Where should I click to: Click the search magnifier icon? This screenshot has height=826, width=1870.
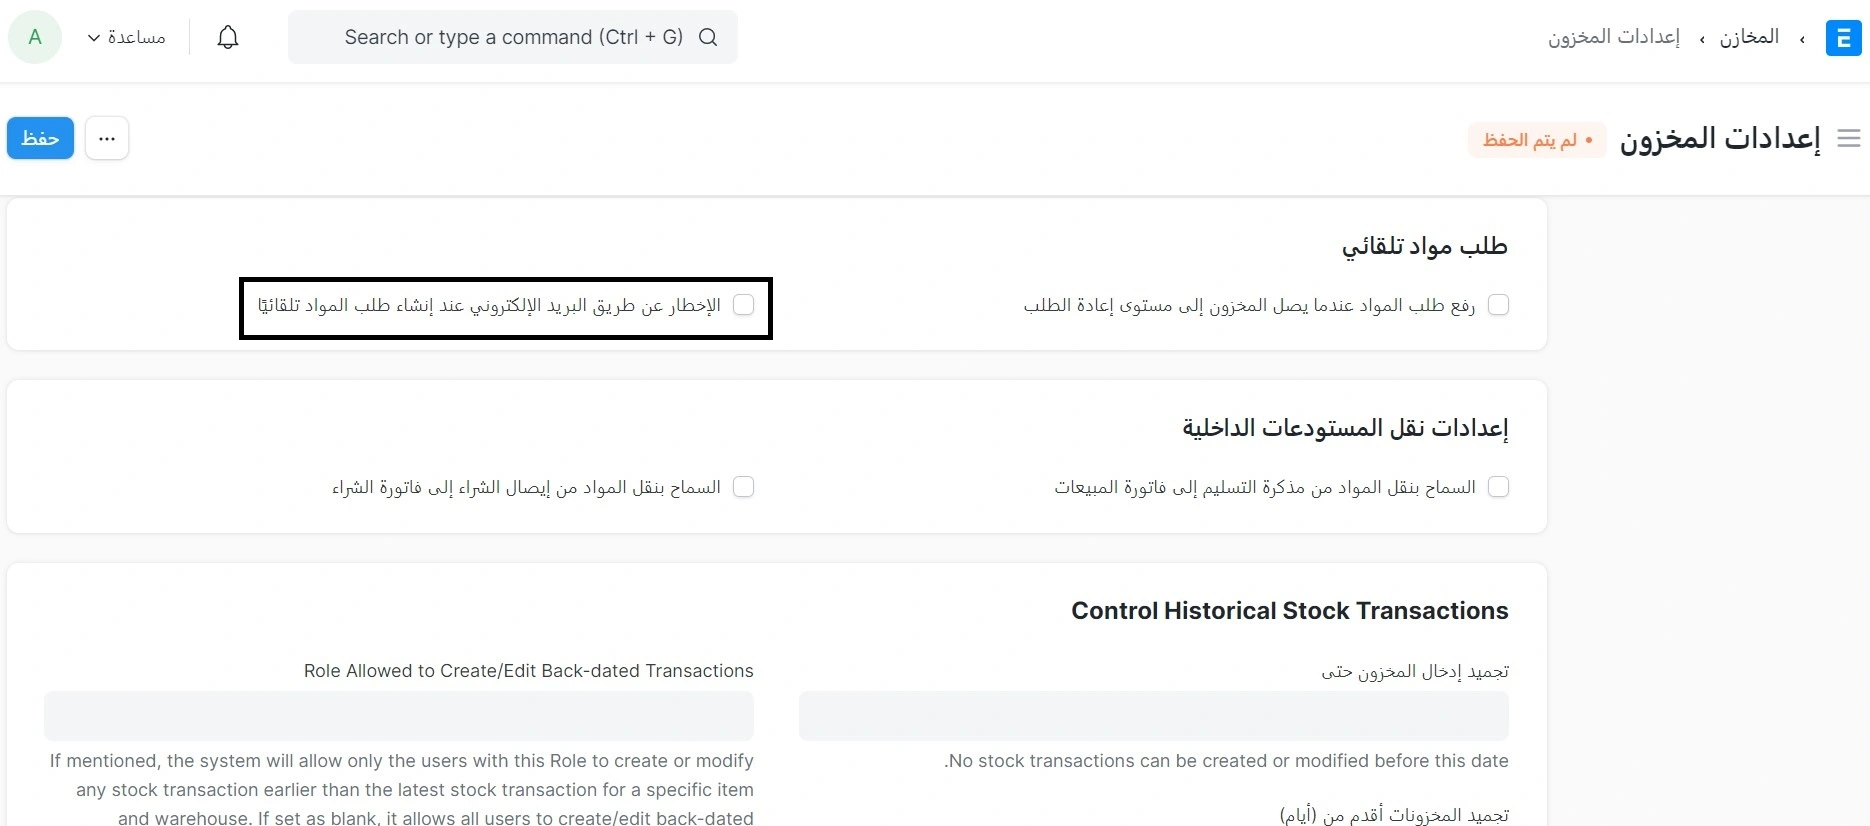[x=708, y=37]
